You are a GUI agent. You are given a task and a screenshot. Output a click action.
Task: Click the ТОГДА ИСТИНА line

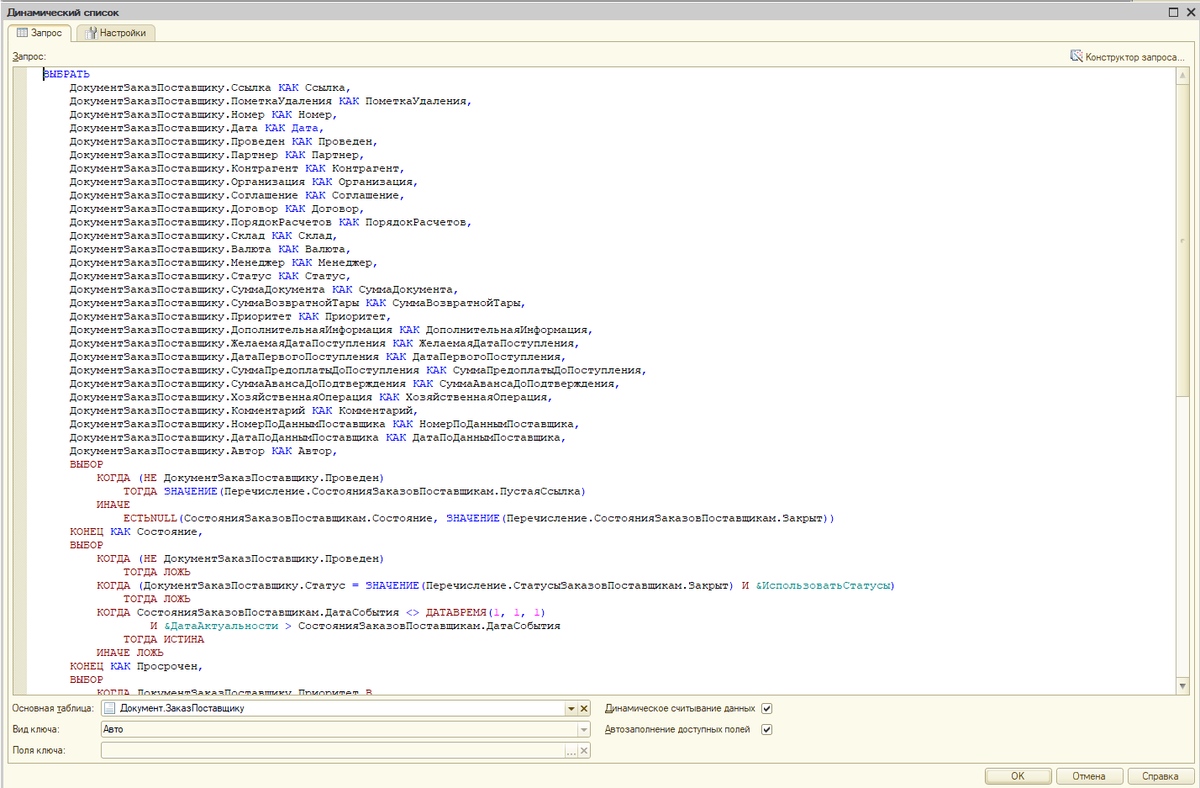tap(163, 638)
